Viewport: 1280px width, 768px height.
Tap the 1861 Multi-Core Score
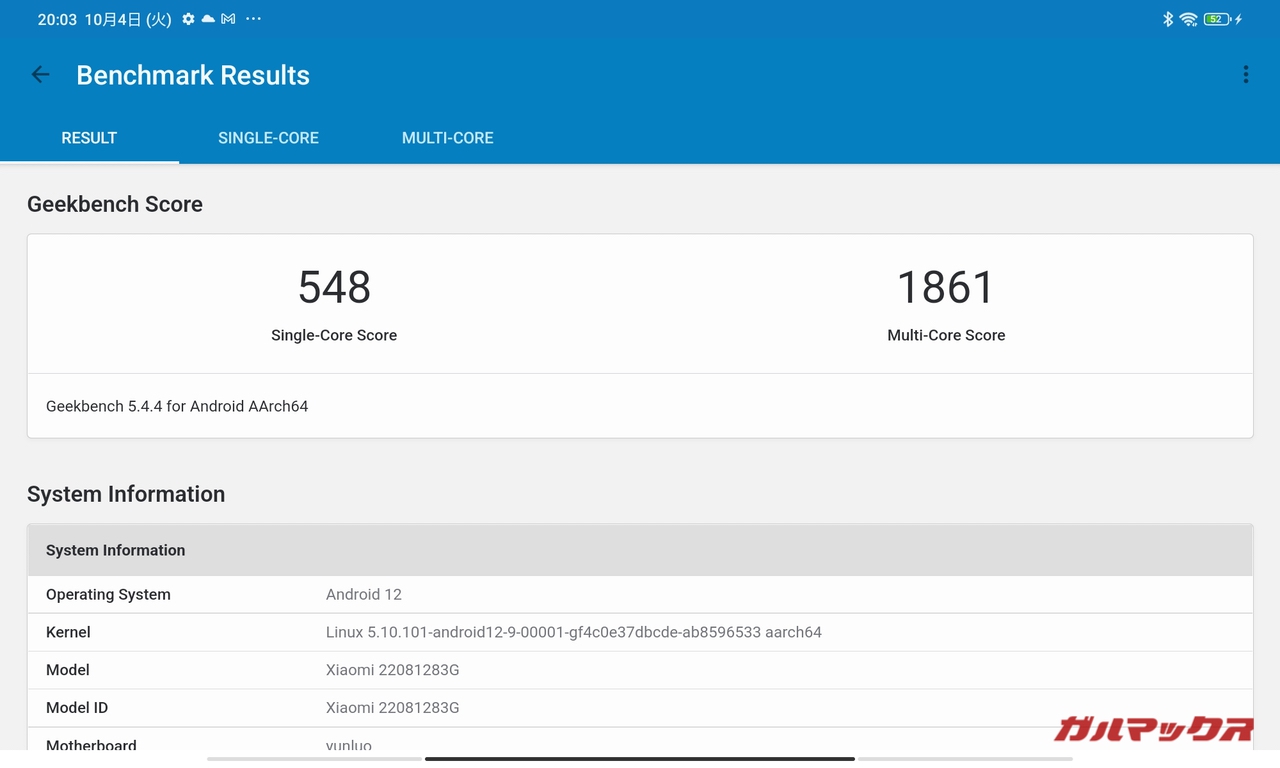coord(946,288)
